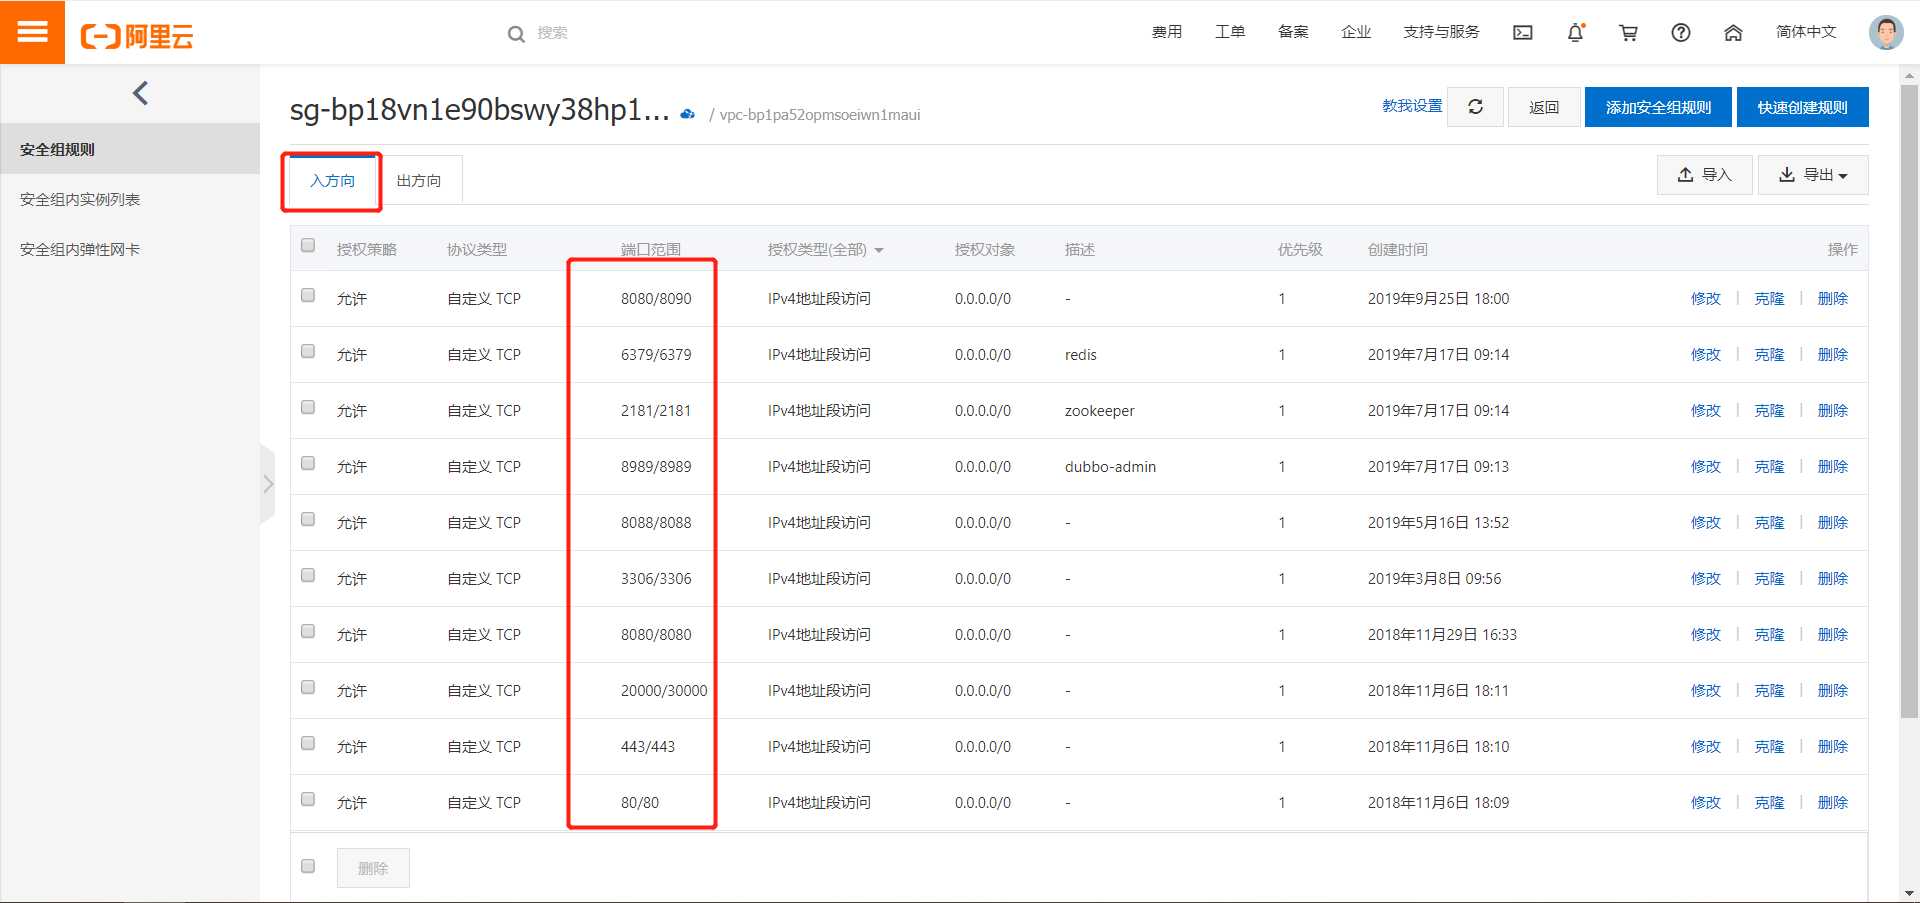
Task: Select 安全组规则 in the sidebar
Action: [x=130, y=149]
